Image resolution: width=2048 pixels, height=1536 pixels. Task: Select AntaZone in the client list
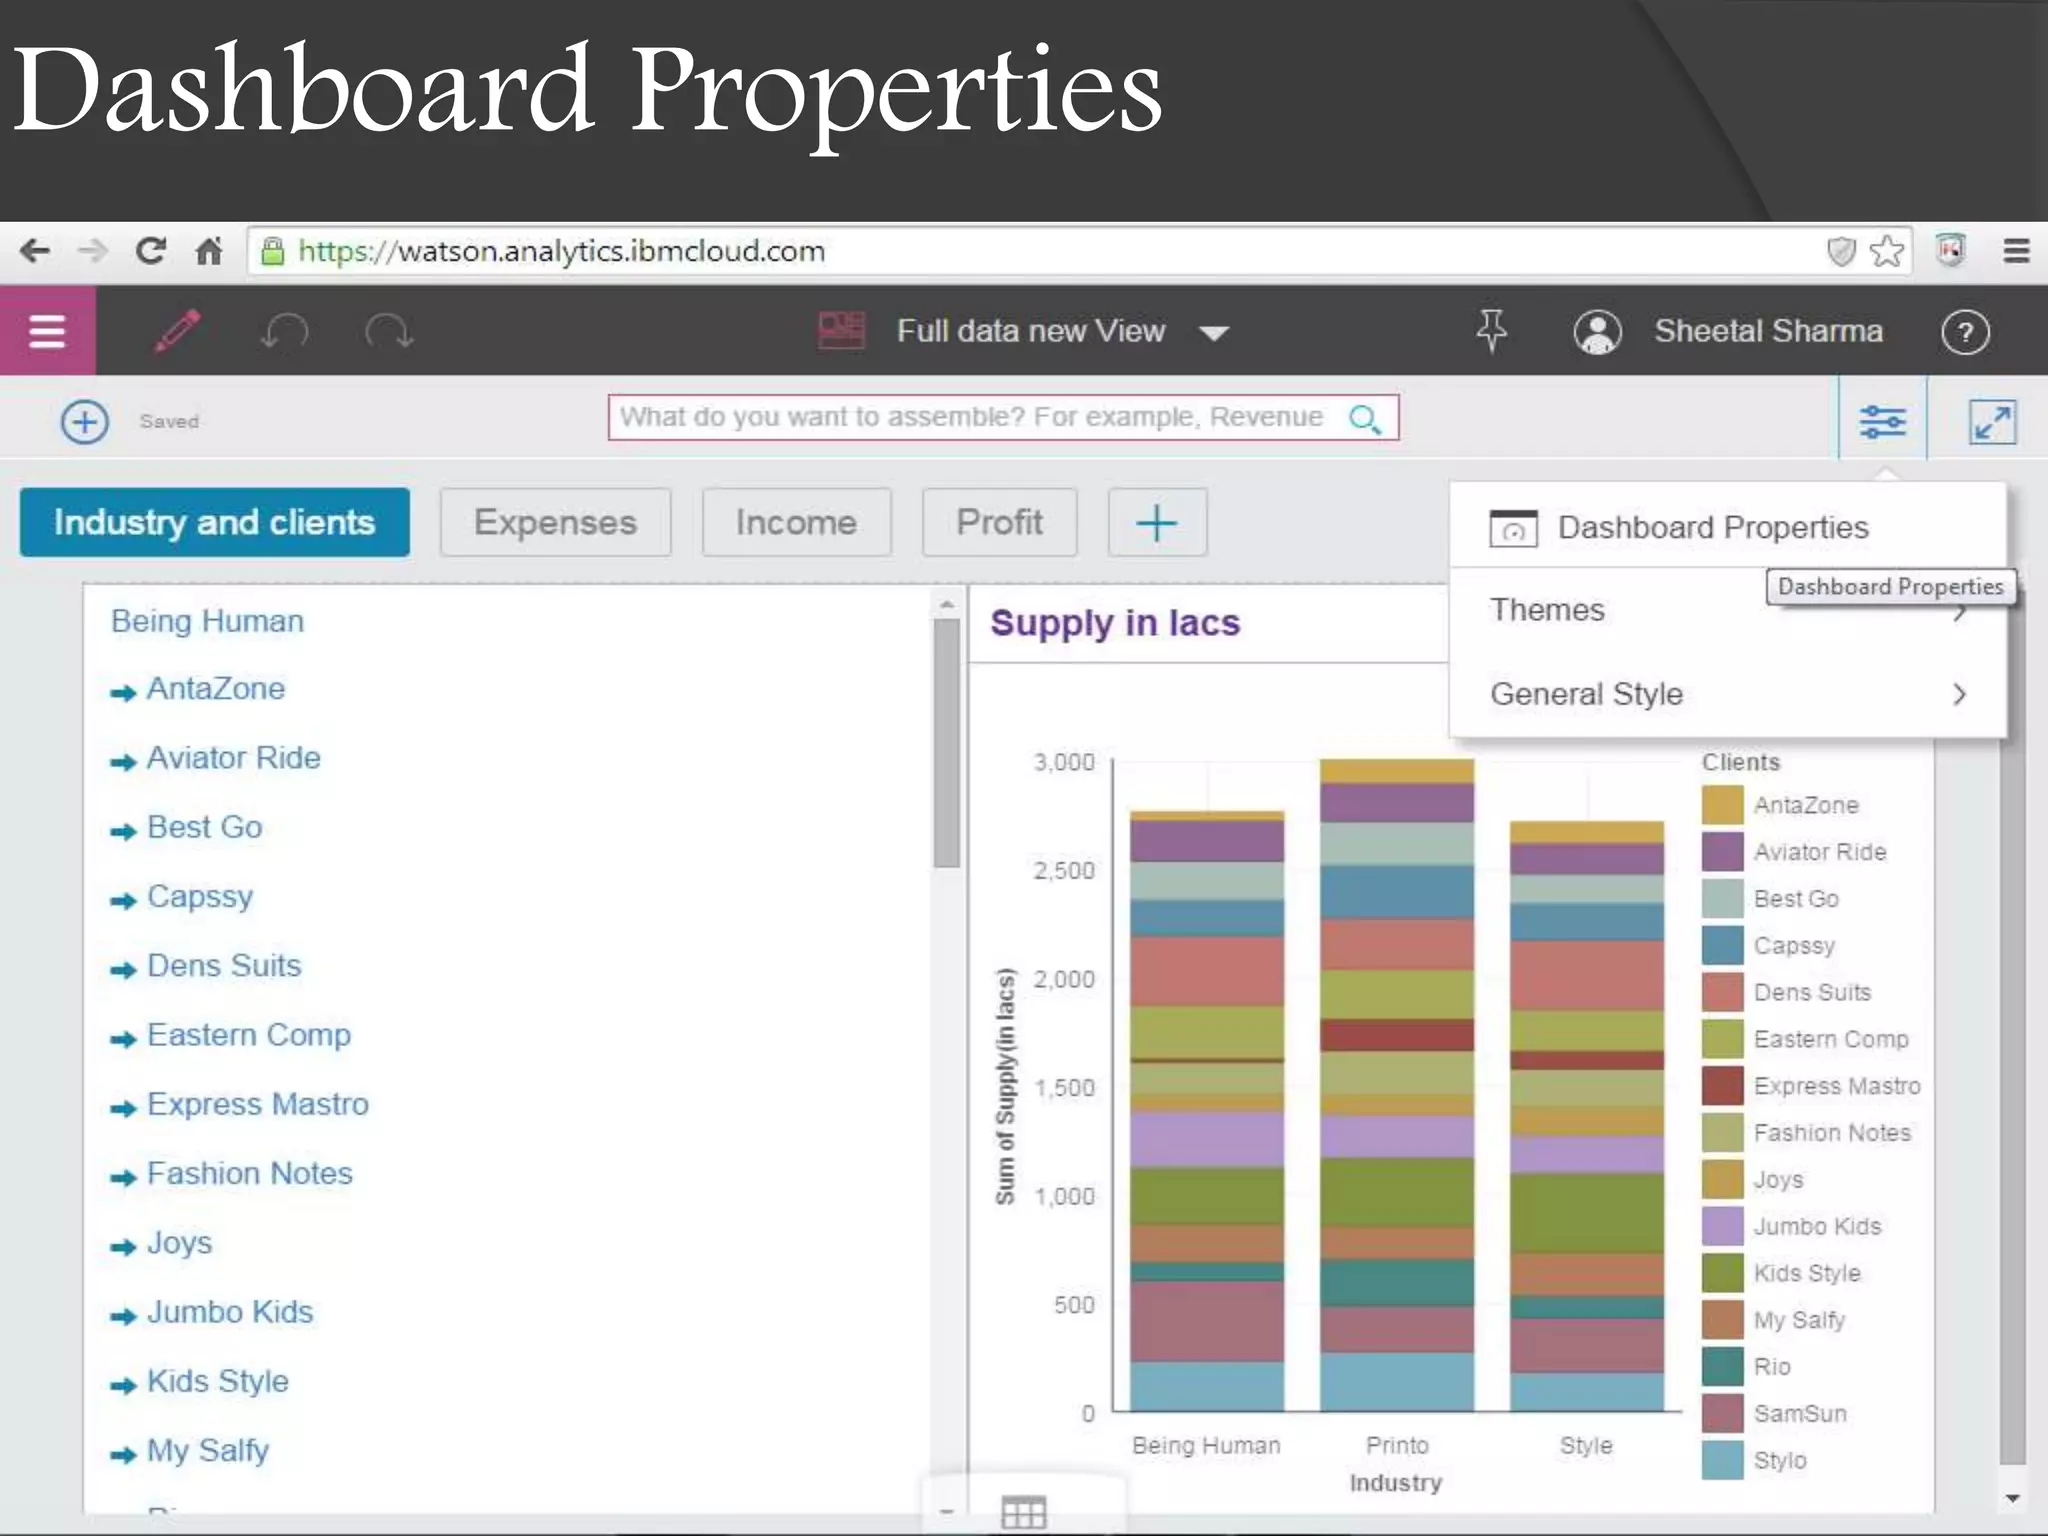point(215,689)
